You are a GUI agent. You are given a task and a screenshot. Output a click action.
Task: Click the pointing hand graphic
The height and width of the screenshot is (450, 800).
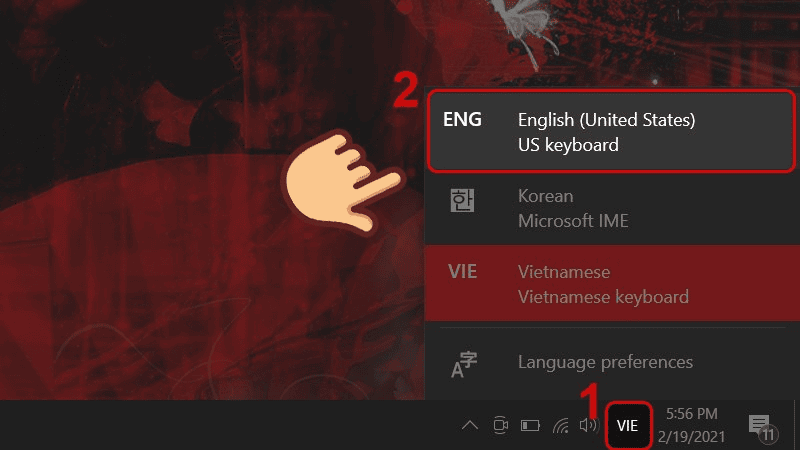tap(343, 183)
